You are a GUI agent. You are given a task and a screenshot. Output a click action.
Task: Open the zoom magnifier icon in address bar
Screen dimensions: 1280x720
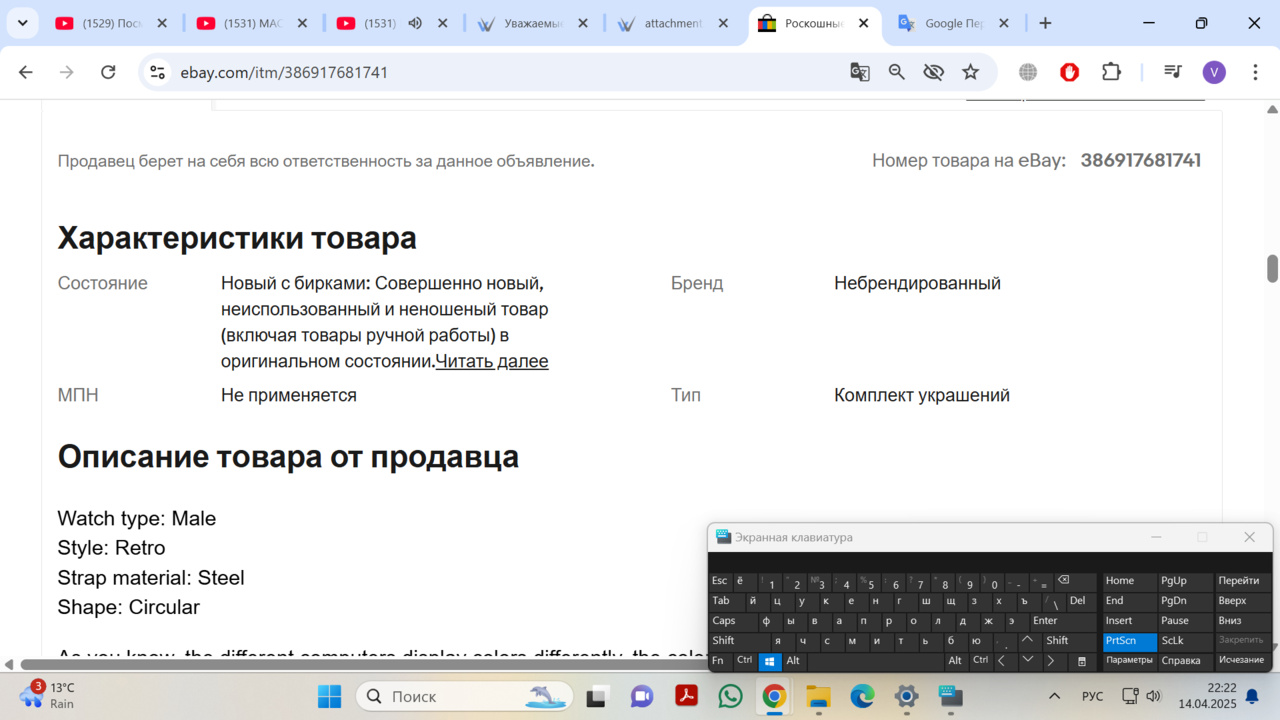point(897,72)
